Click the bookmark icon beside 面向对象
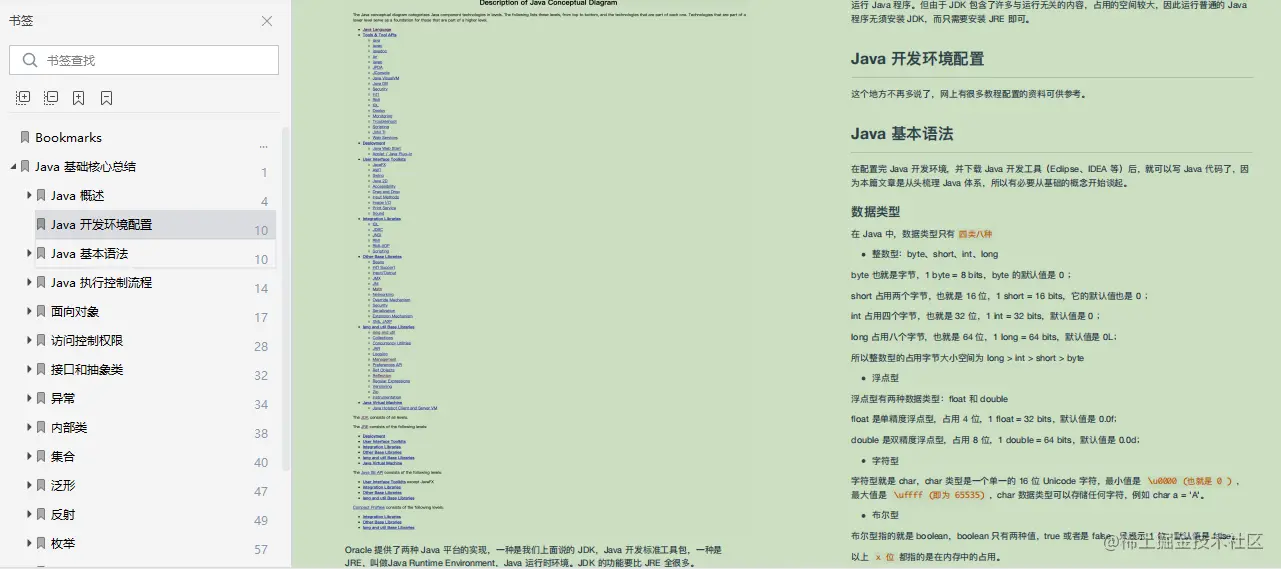The image size is (1281, 569). (x=41, y=312)
